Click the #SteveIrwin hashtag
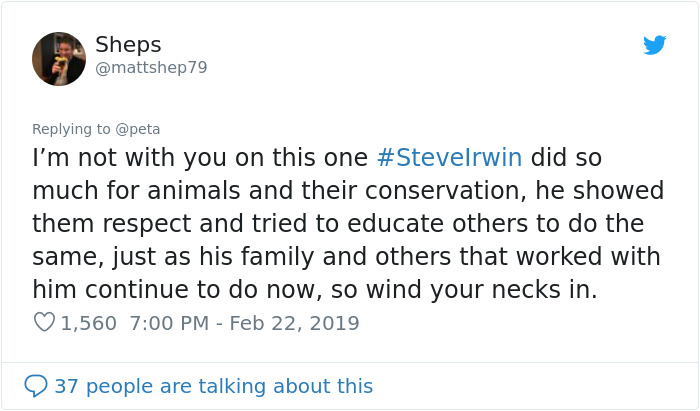This screenshot has height=411, width=700. [x=450, y=158]
